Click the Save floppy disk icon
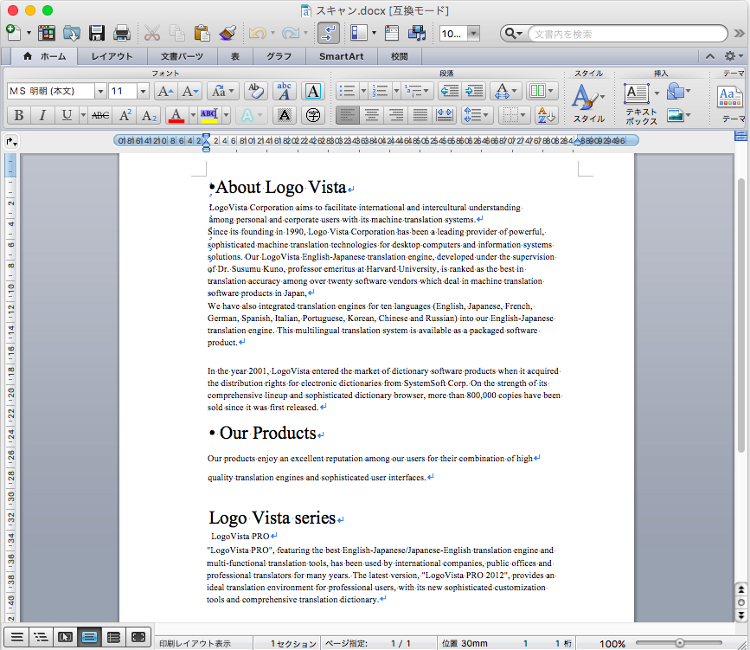 [97, 33]
